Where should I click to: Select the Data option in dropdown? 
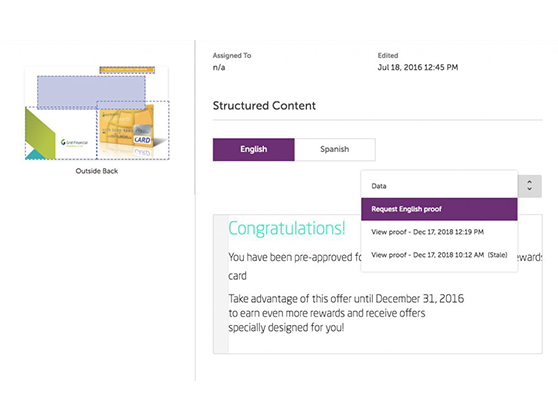[439, 186]
